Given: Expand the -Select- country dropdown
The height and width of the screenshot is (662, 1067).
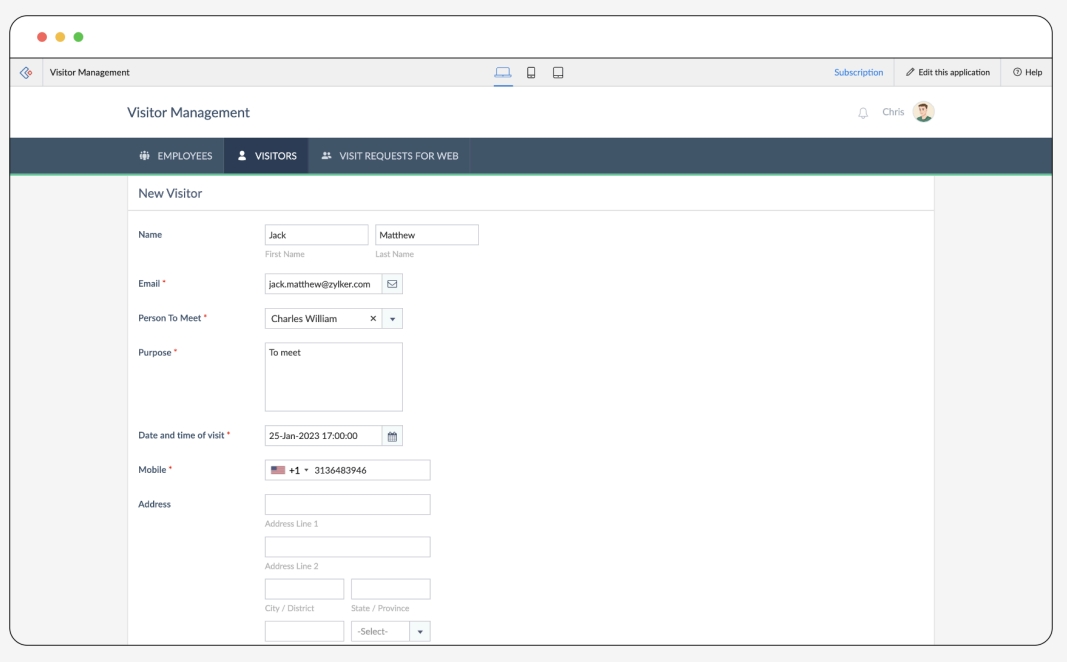Looking at the screenshot, I should click(x=418, y=631).
